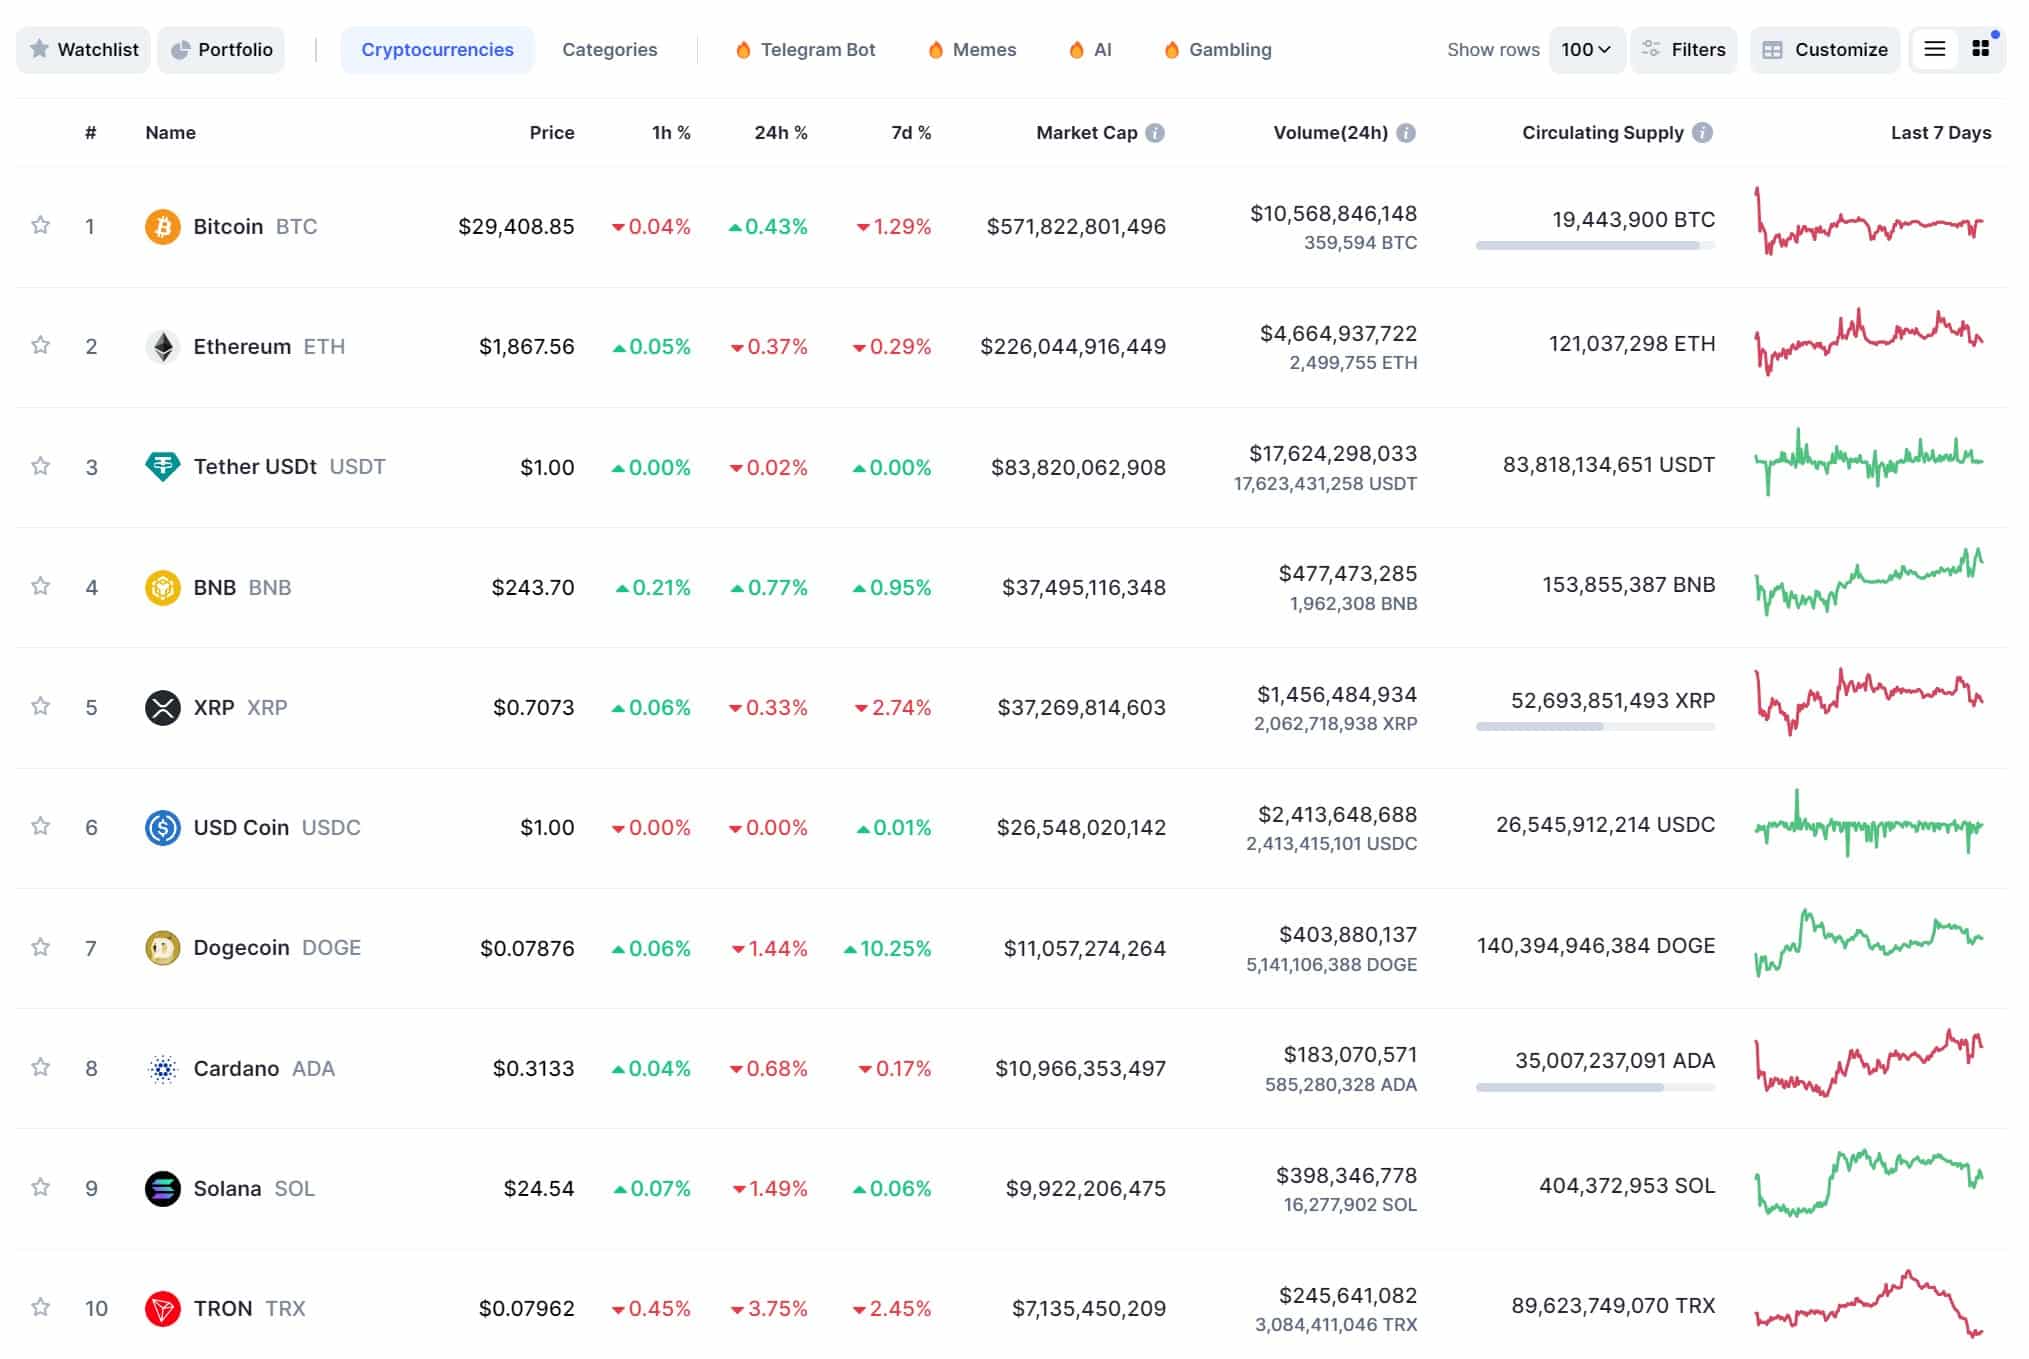Sort by the 7d % column header

[x=911, y=133]
